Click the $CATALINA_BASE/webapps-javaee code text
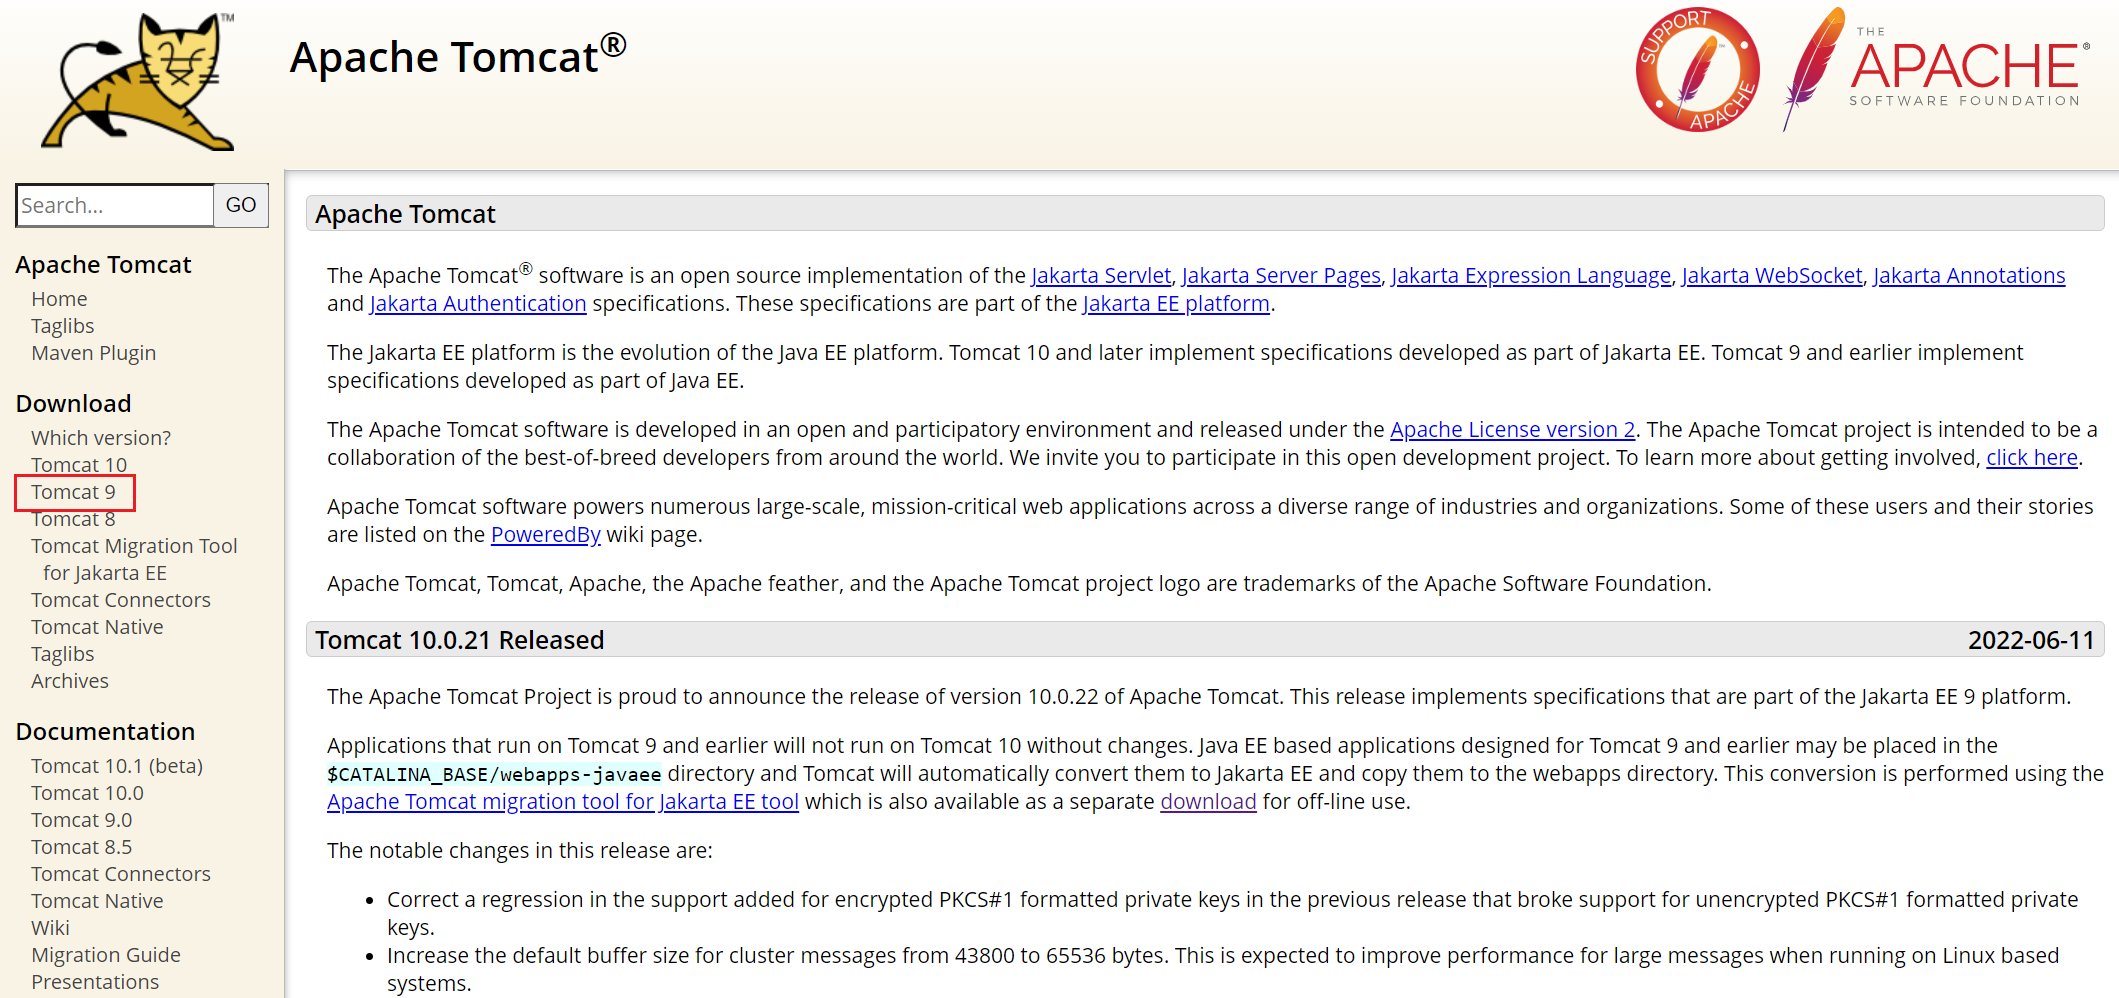2119x998 pixels. [x=494, y=774]
